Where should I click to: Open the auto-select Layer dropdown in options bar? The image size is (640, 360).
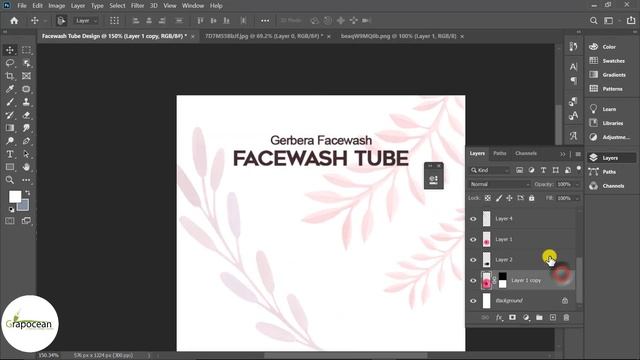pos(86,20)
